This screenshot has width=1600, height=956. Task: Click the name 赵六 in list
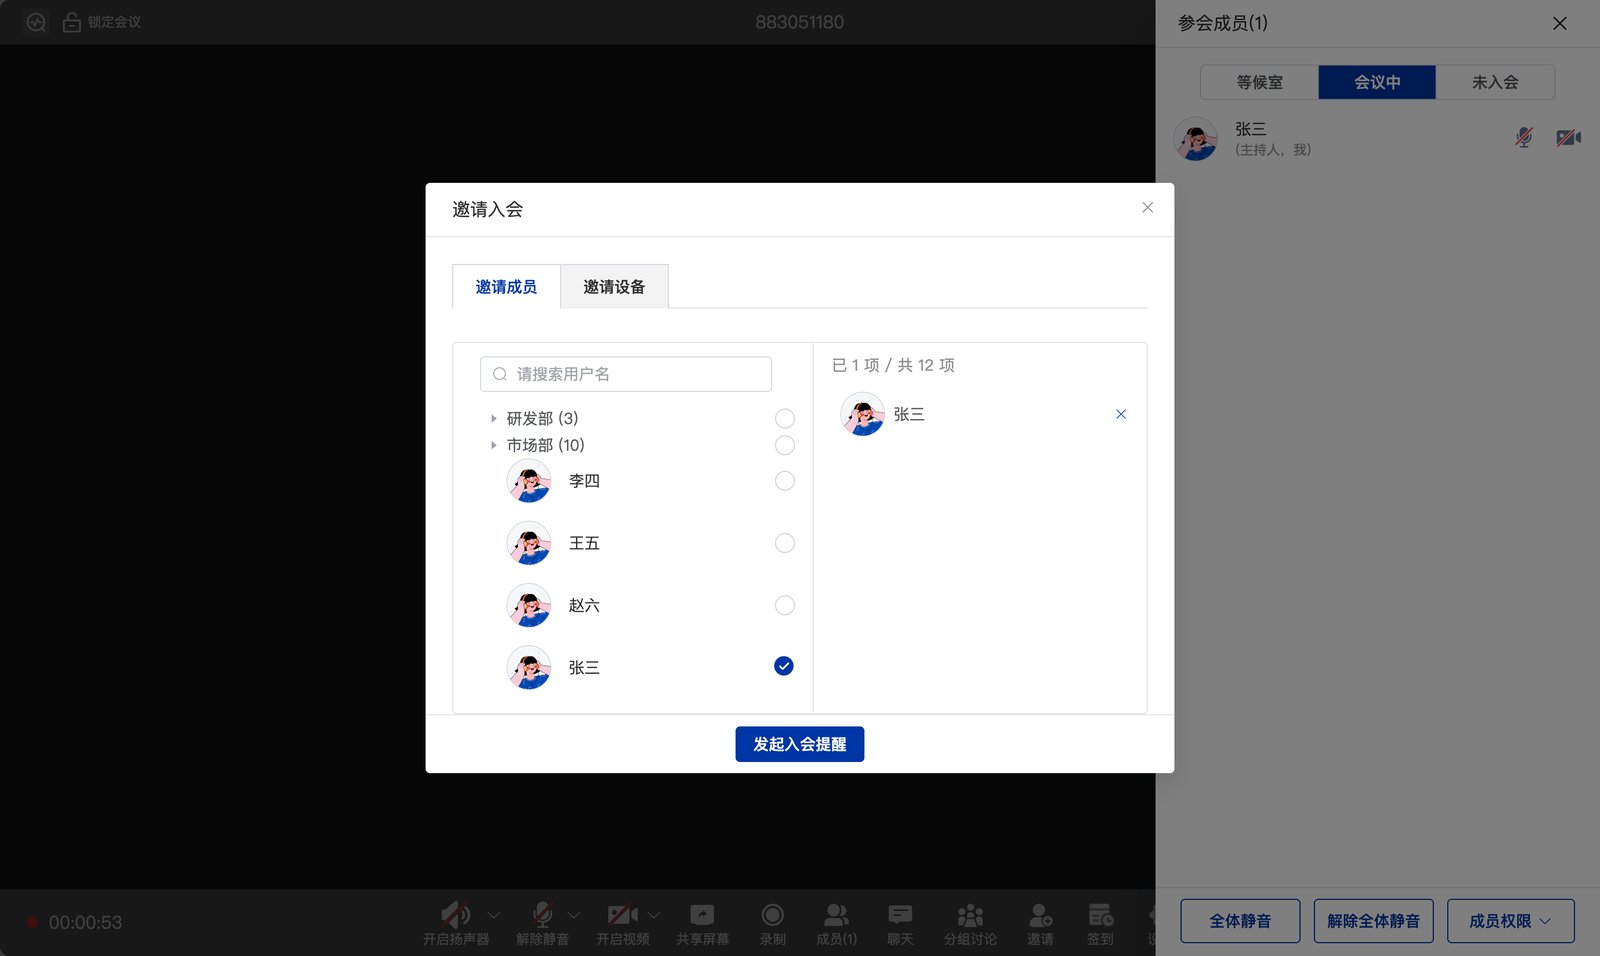click(584, 605)
